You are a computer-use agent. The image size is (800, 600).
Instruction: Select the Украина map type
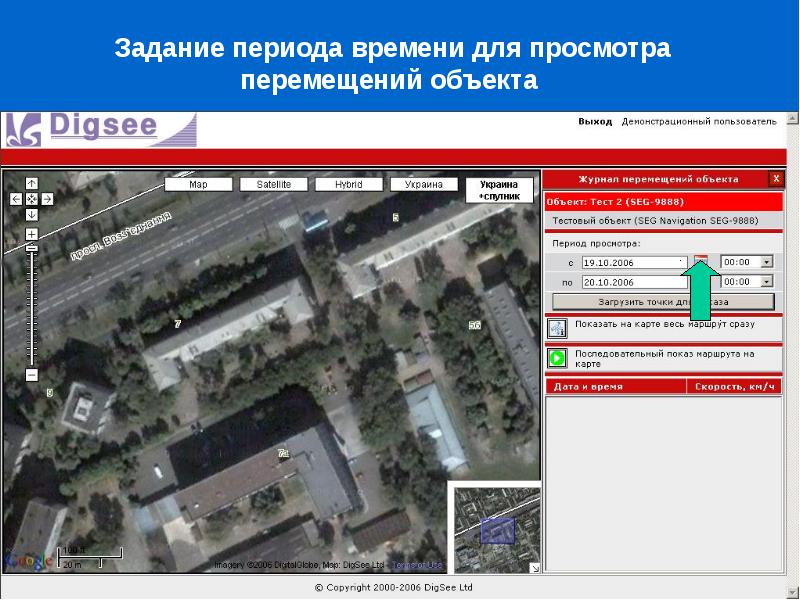423,185
